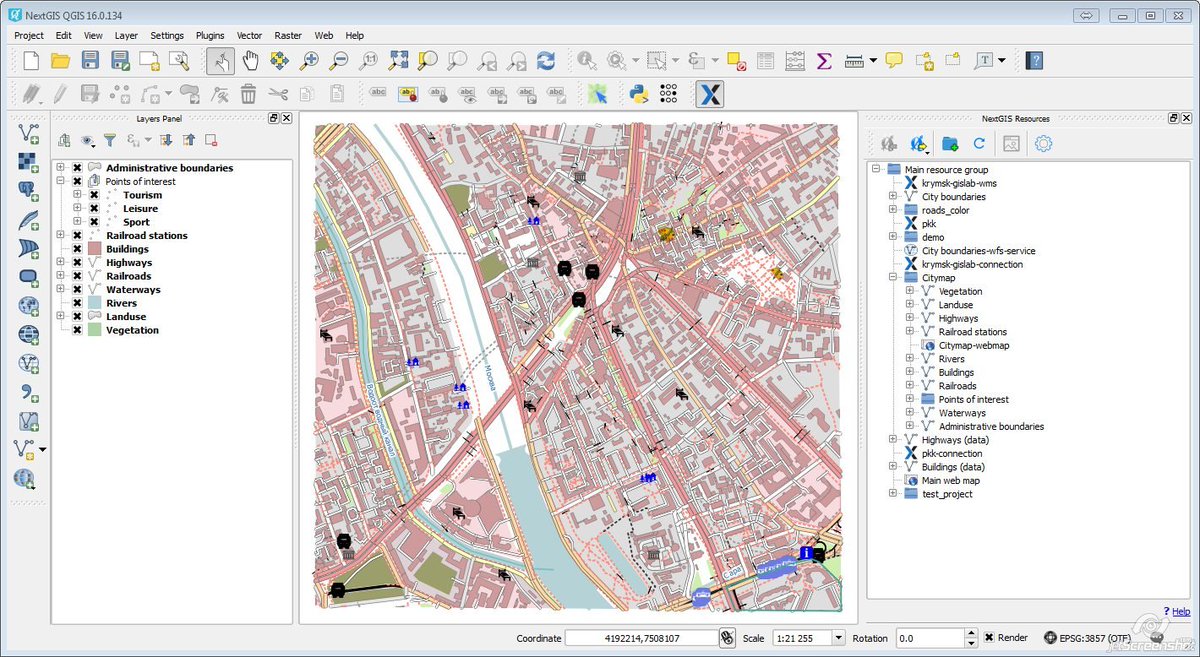Refresh the map canvas
1200x657 pixels.
pyautogui.click(x=544, y=60)
